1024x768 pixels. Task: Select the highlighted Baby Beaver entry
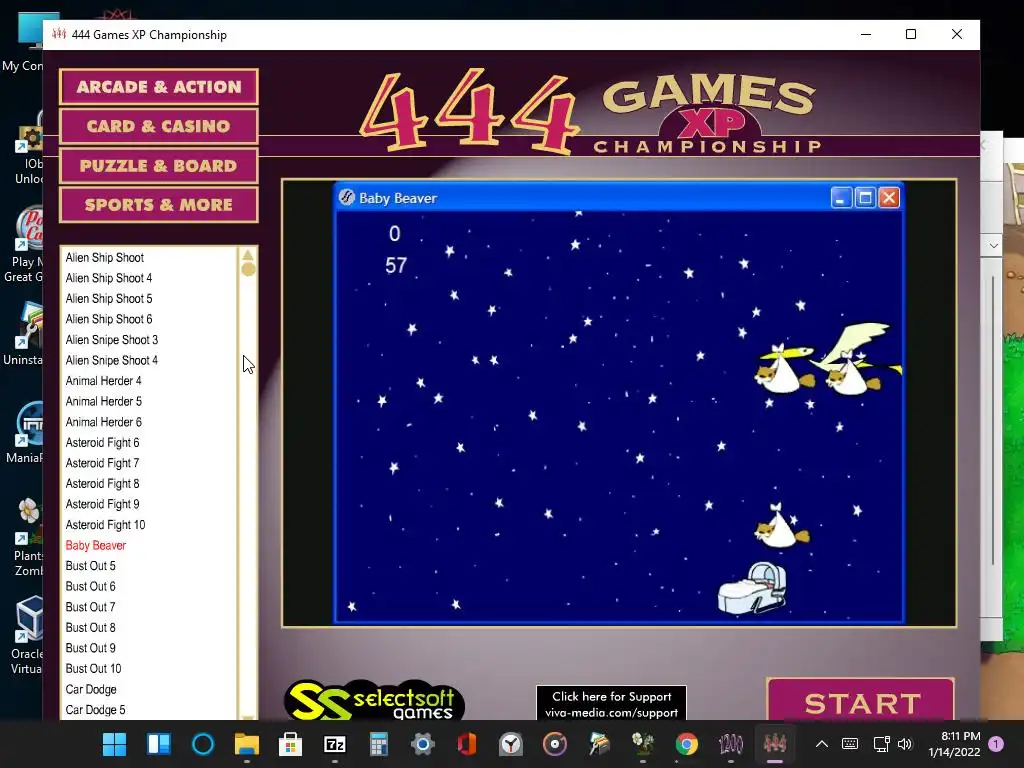tap(95, 545)
